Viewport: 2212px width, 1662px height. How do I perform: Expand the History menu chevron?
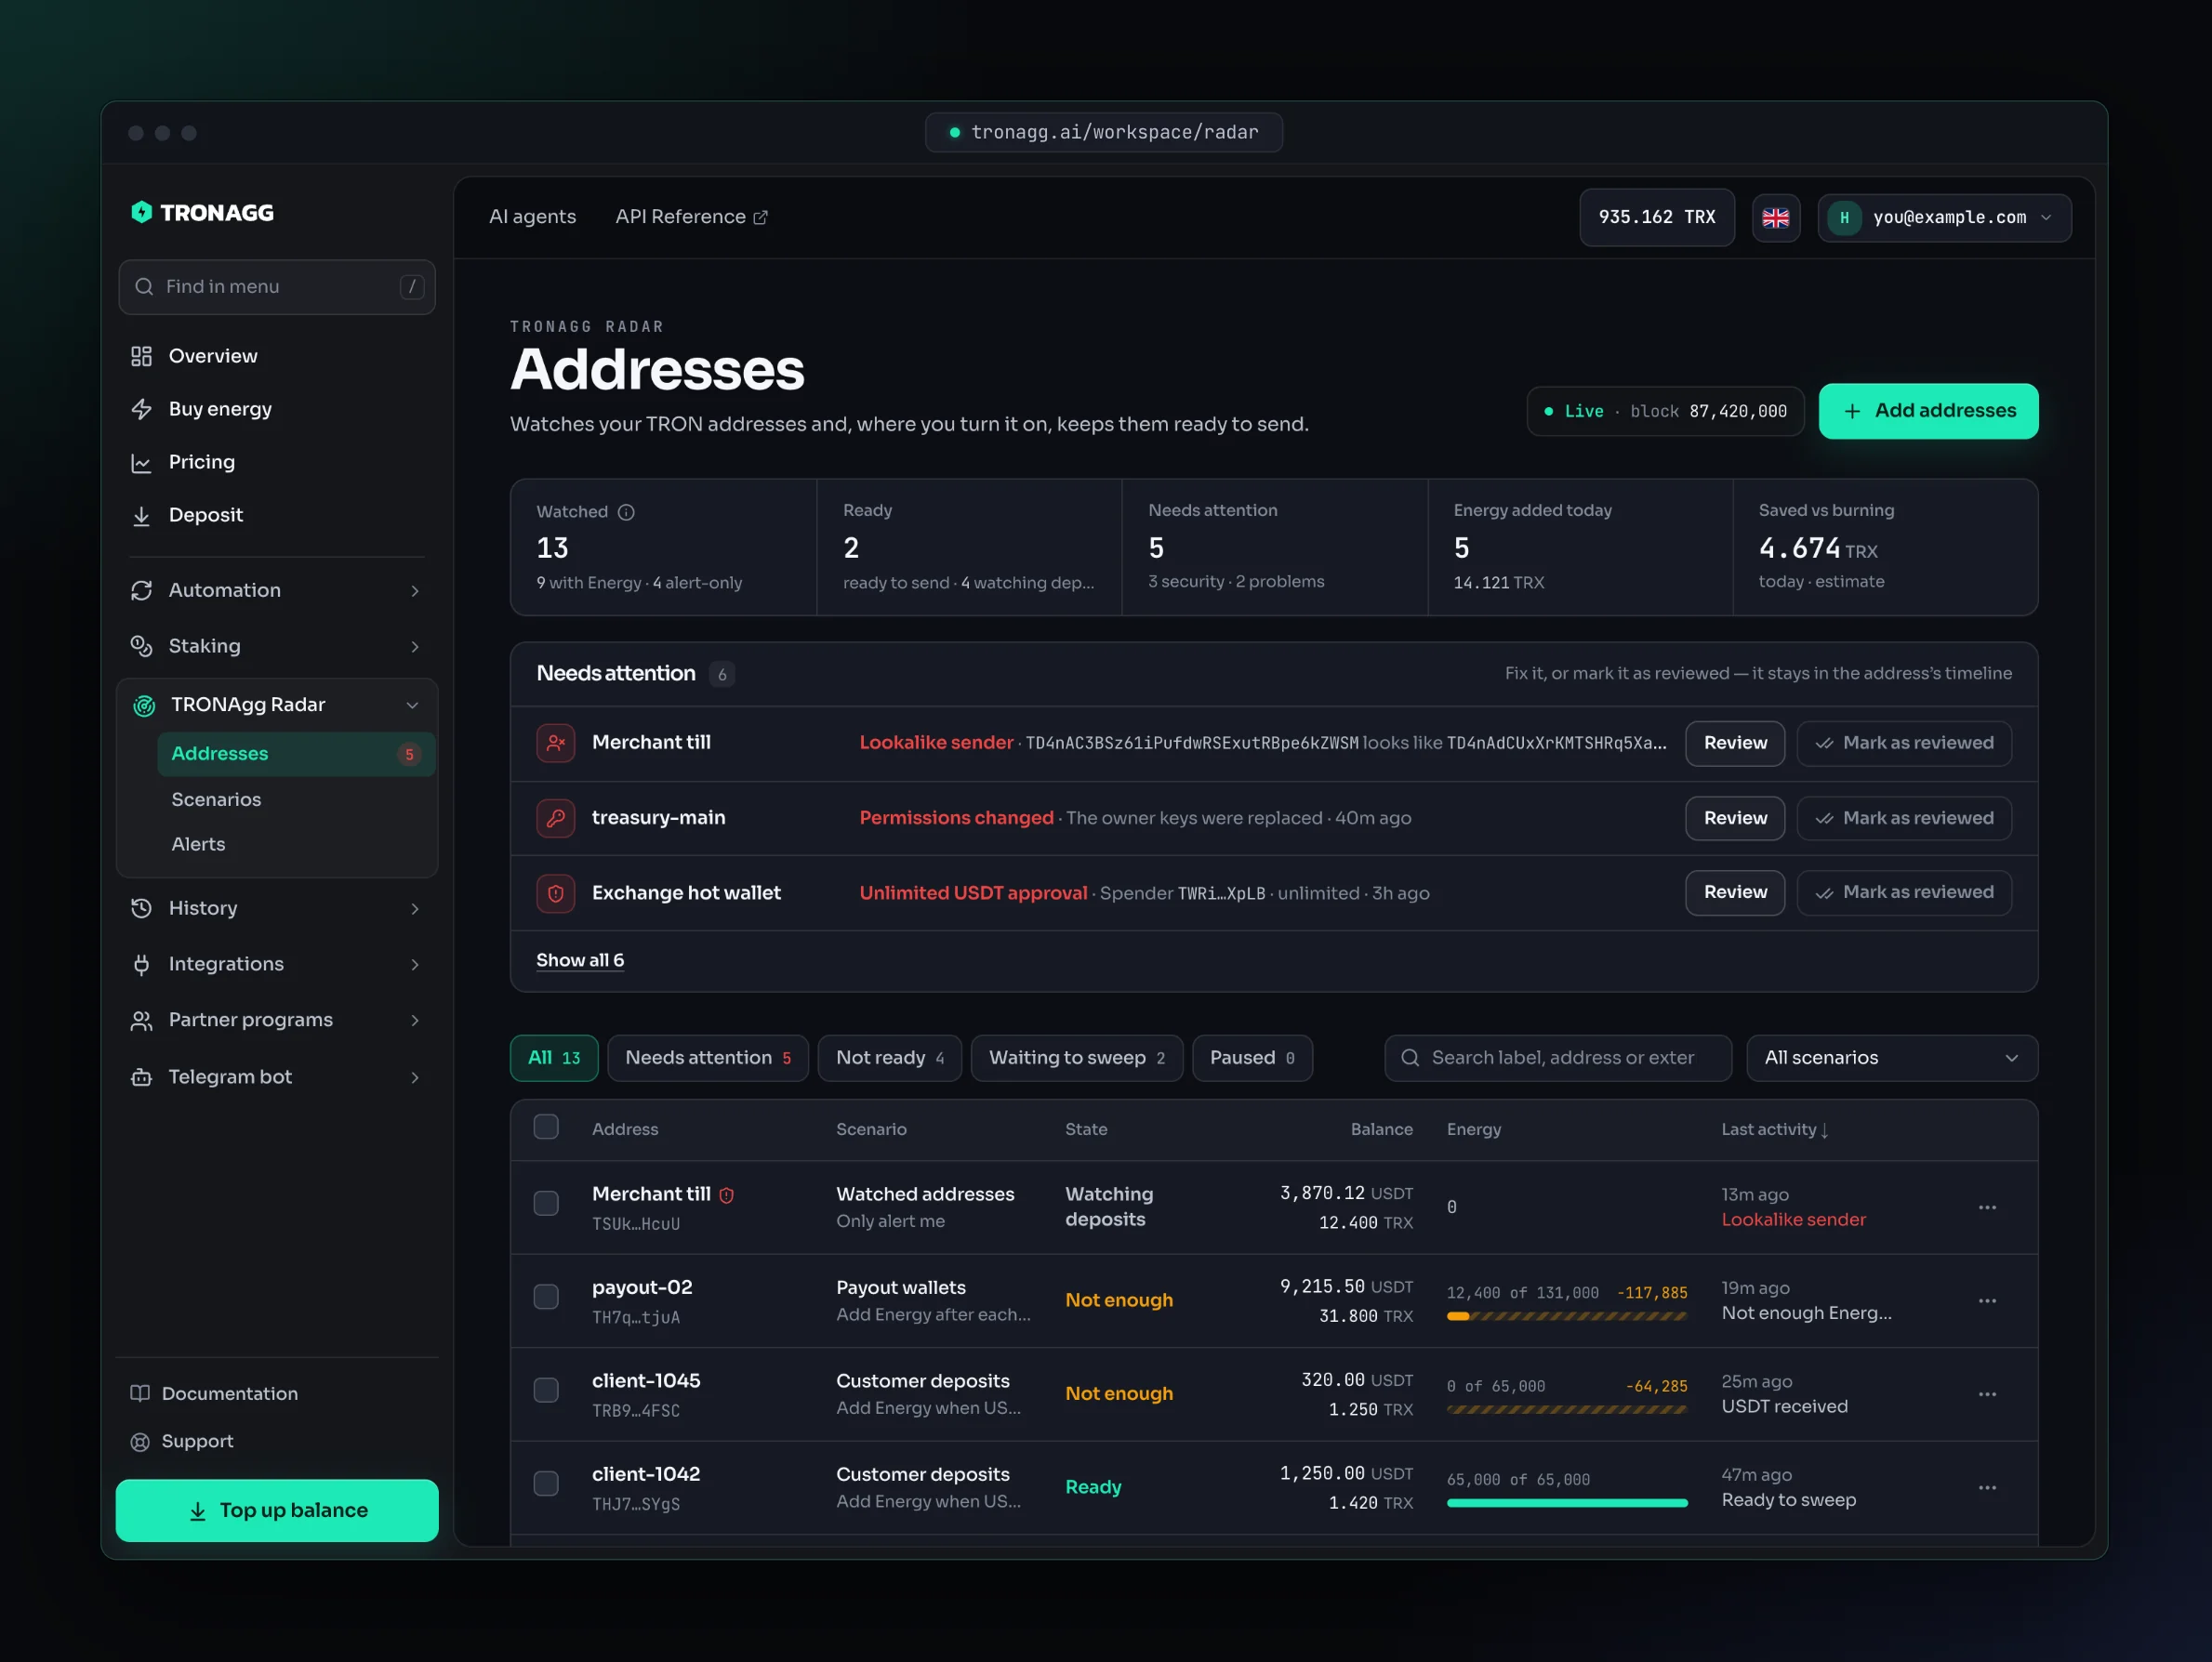pos(414,909)
